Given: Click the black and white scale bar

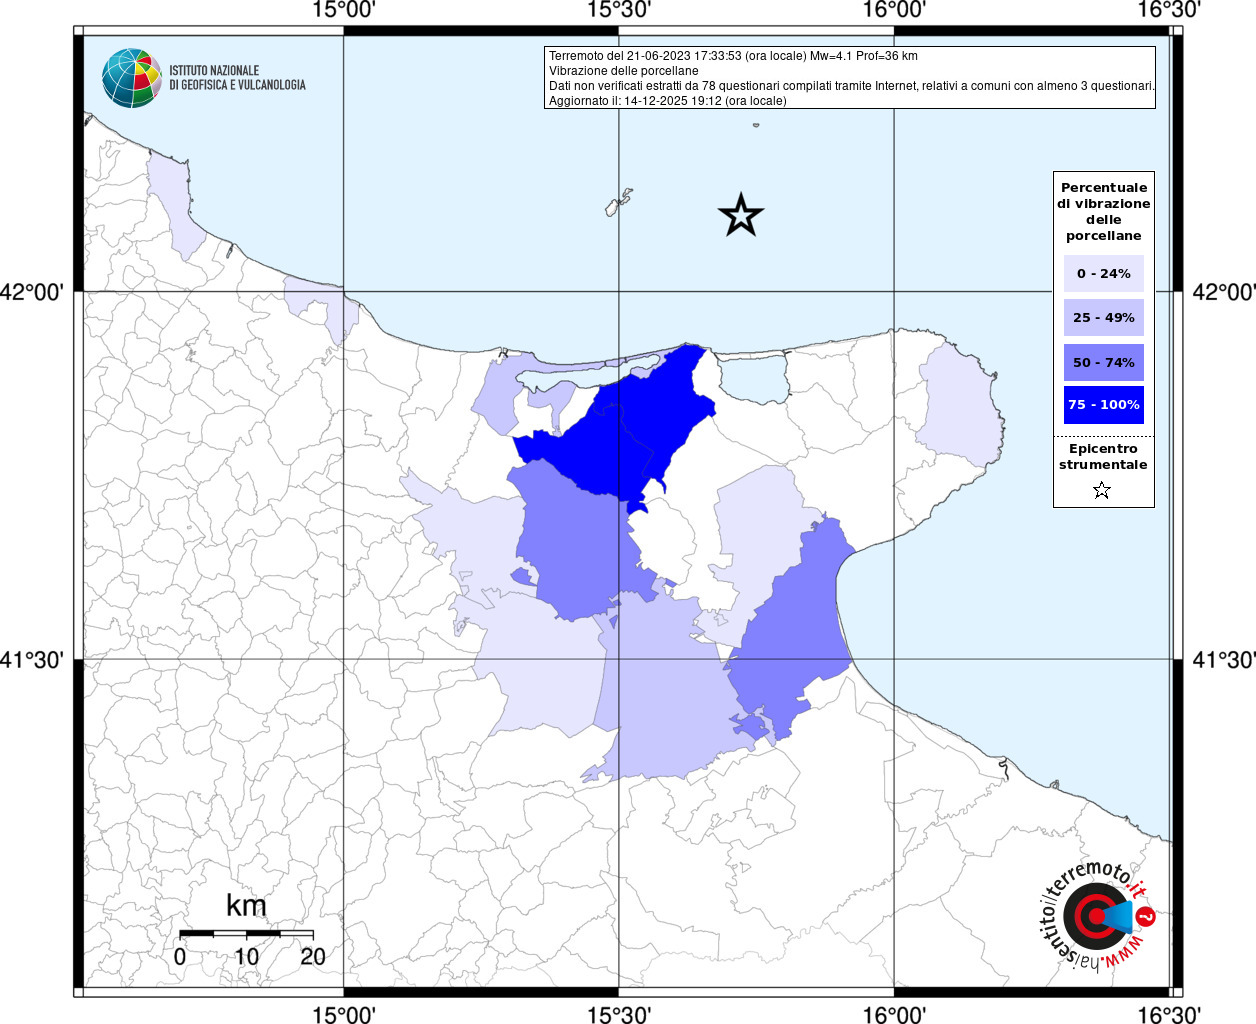Looking at the screenshot, I should point(246,934).
